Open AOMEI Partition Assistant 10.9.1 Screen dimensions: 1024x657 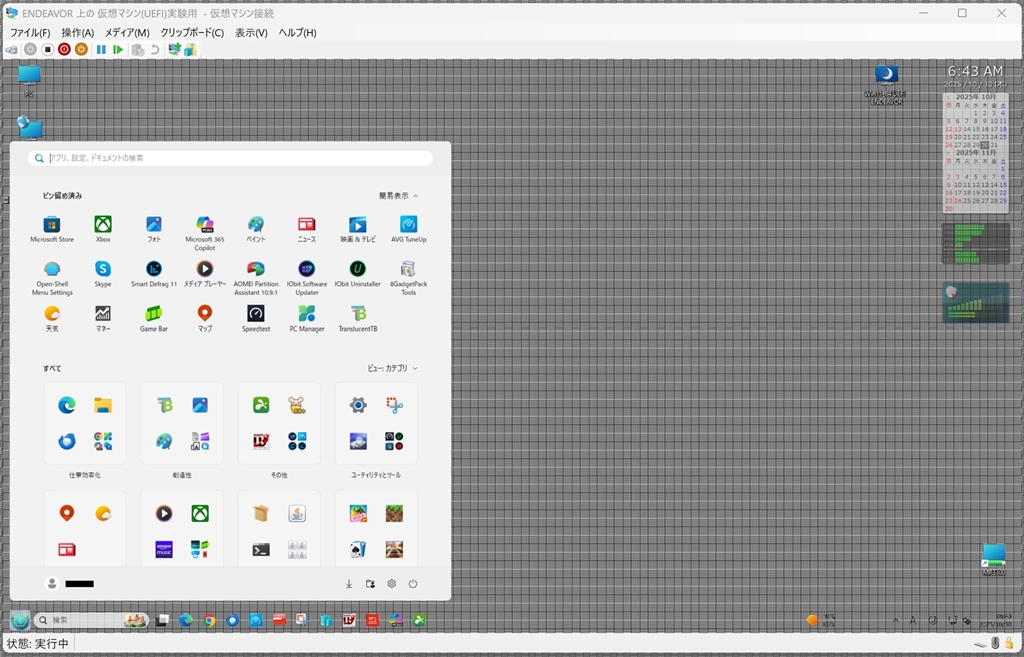click(x=256, y=278)
